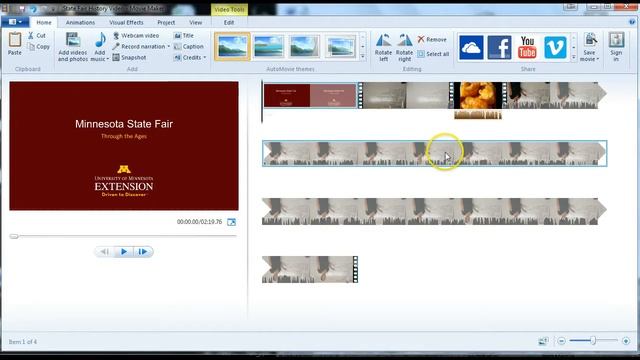Select the last short clip on bottom row
Viewport: 640px width, 360px height.
pos(310,269)
